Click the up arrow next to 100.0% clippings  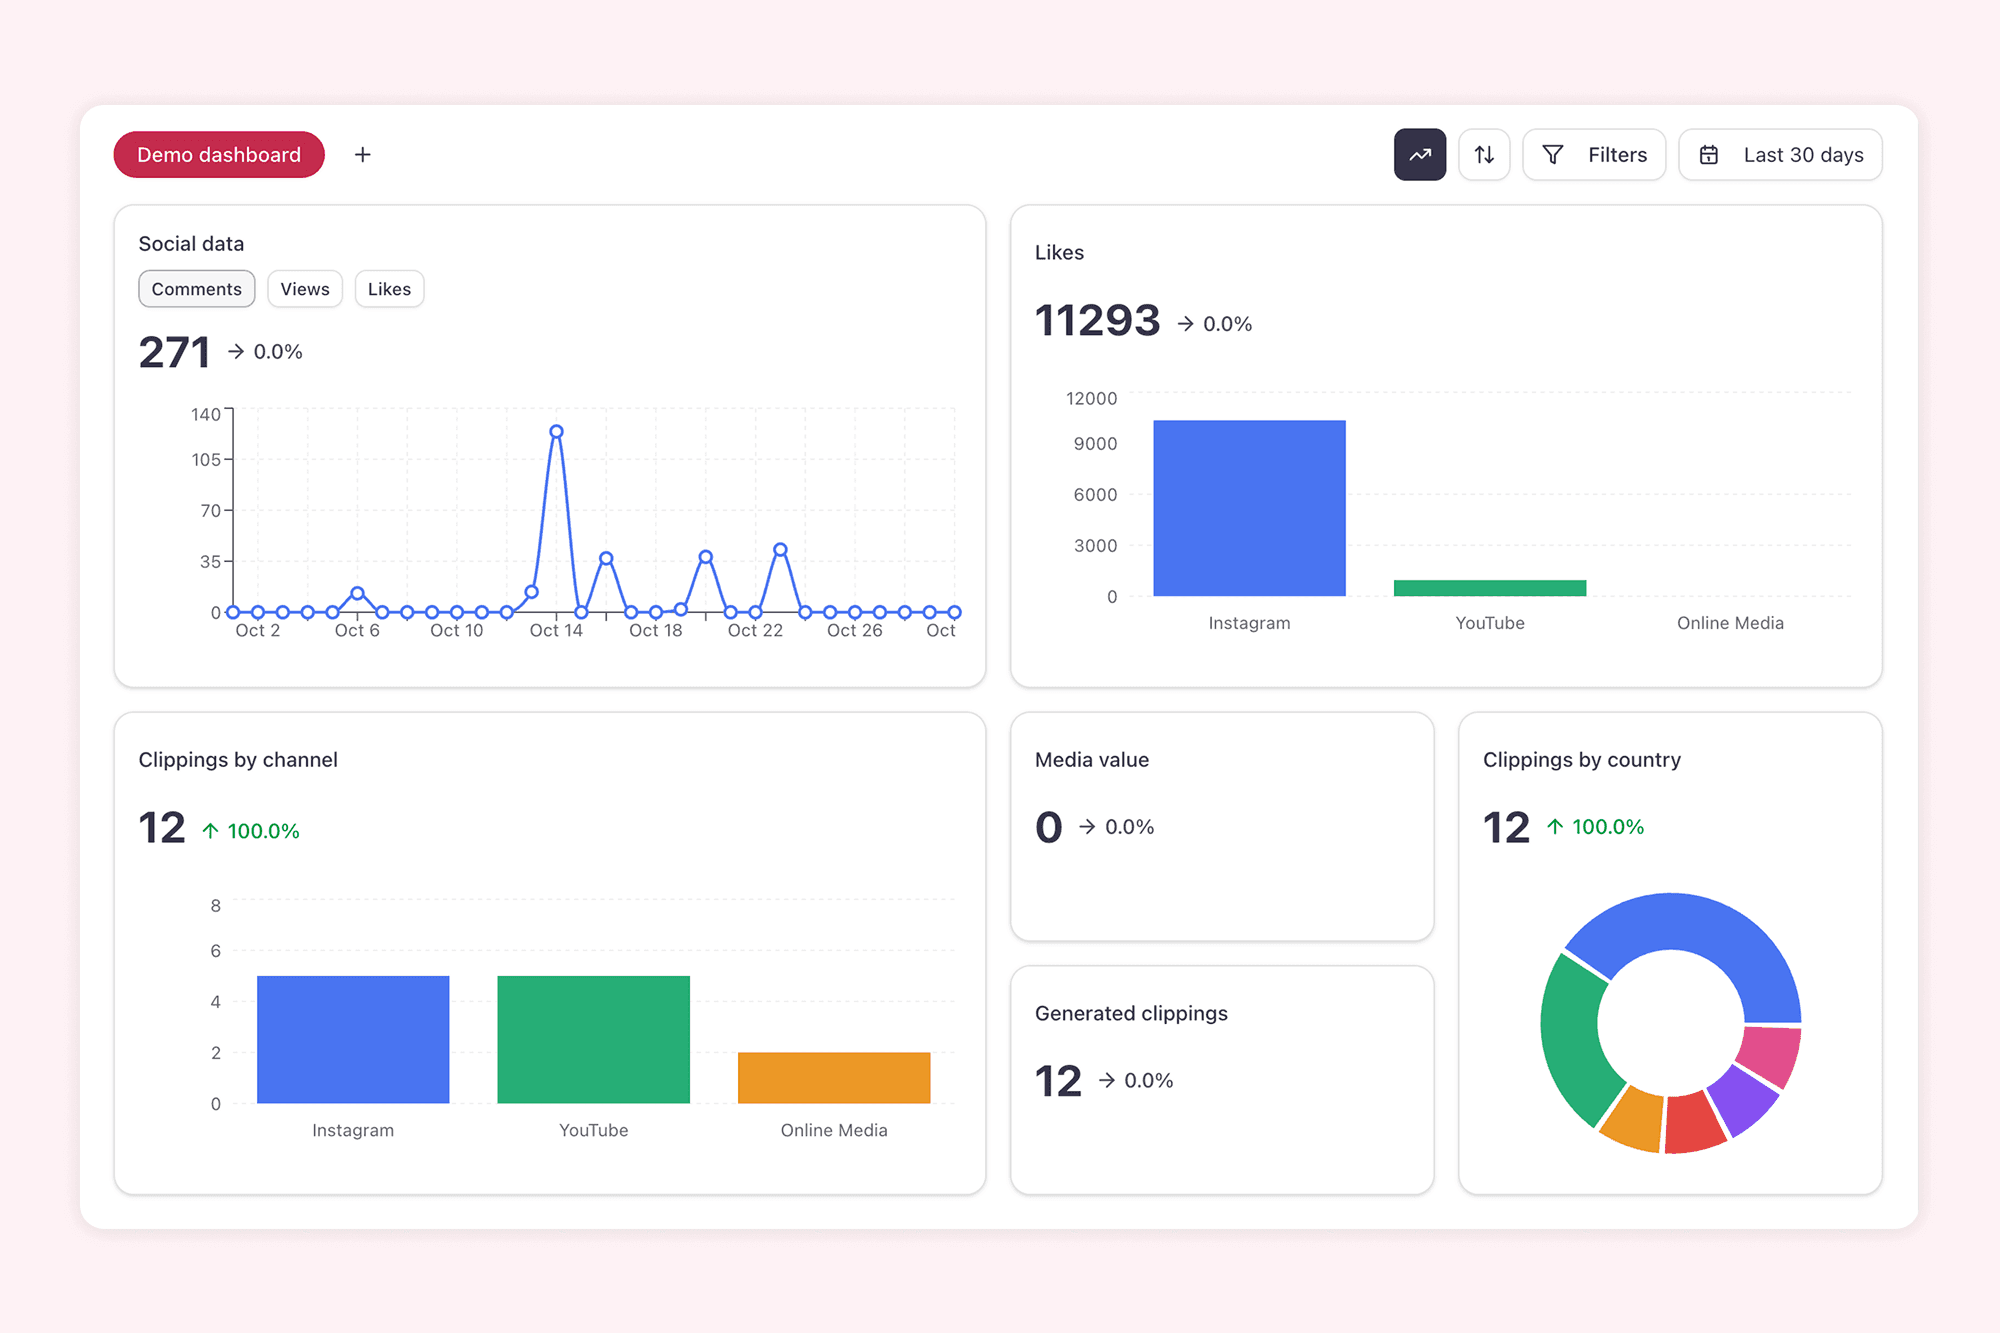[211, 829]
